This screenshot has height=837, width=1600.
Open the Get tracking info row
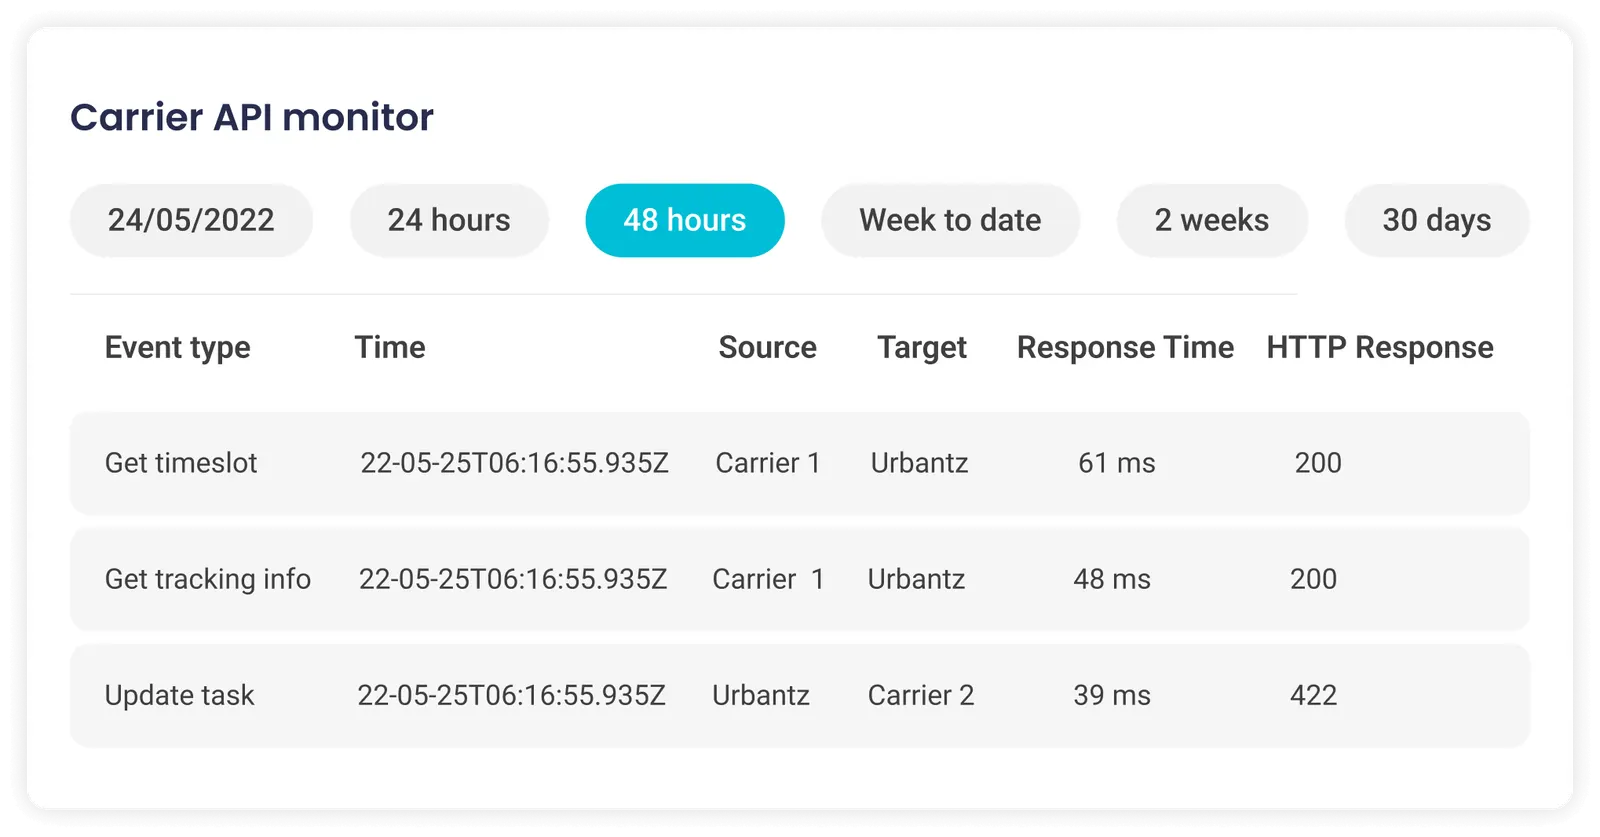point(800,579)
